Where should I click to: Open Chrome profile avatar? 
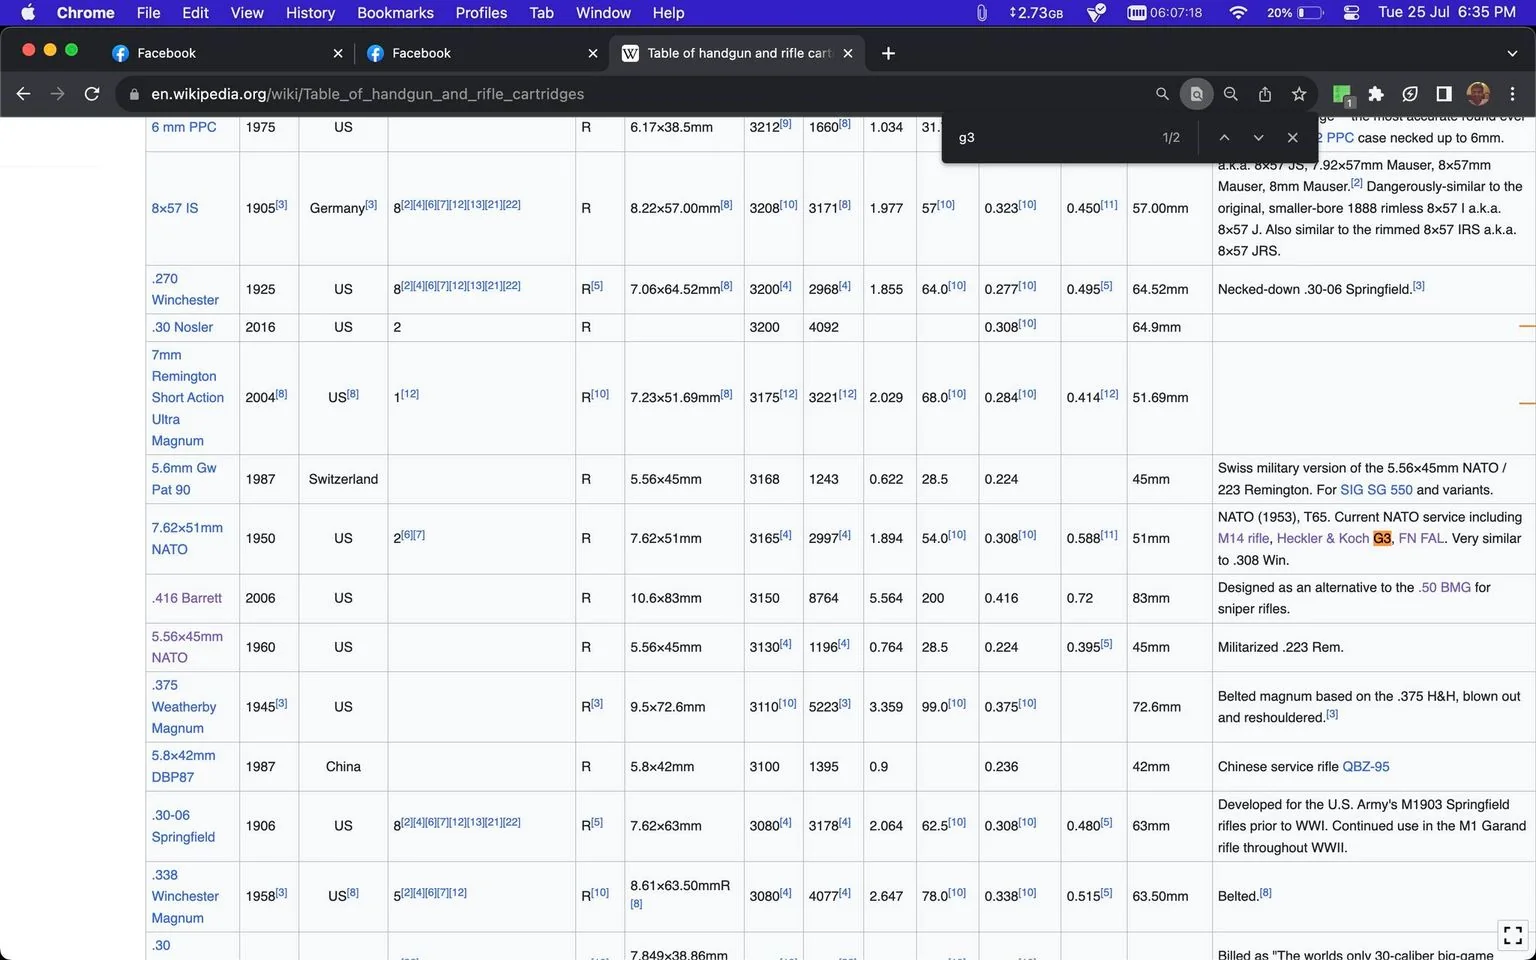[x=1478, y=94]
